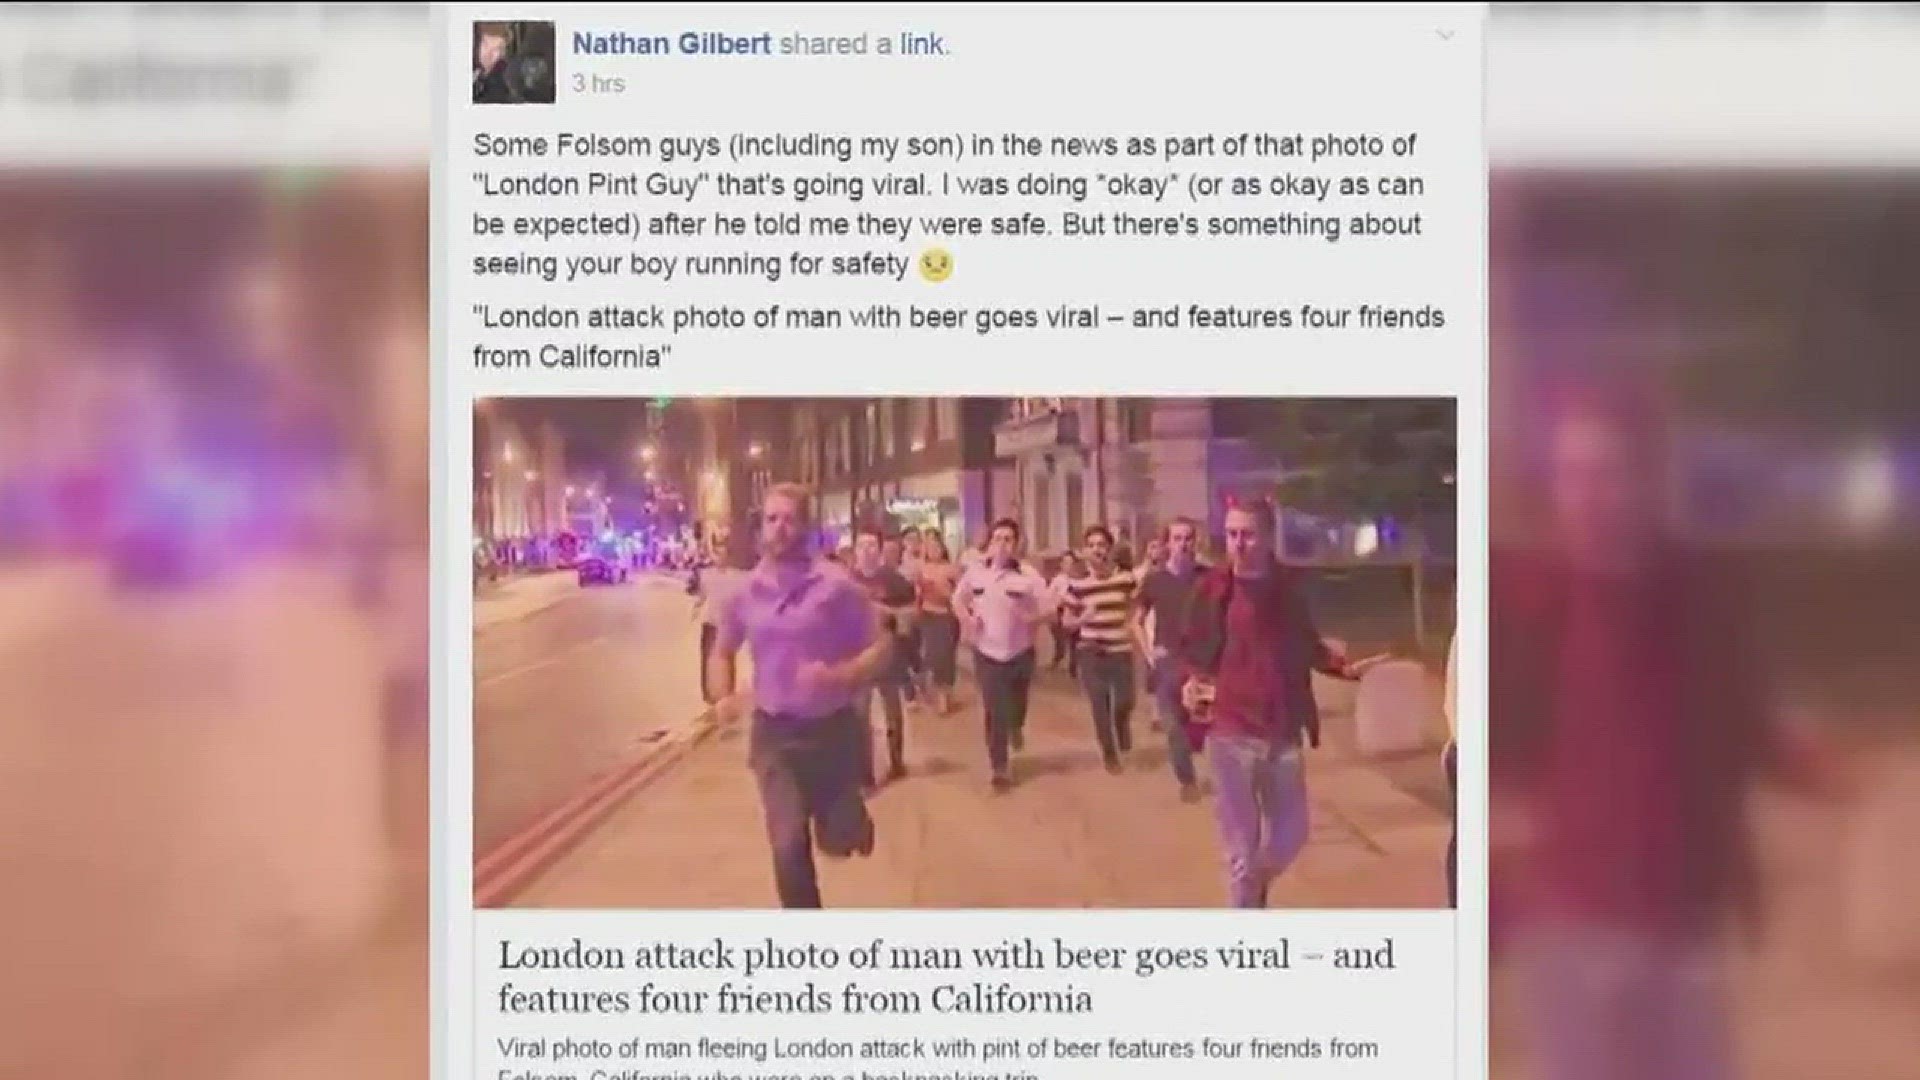Click the 'shared a link' text

coord(864,44)
